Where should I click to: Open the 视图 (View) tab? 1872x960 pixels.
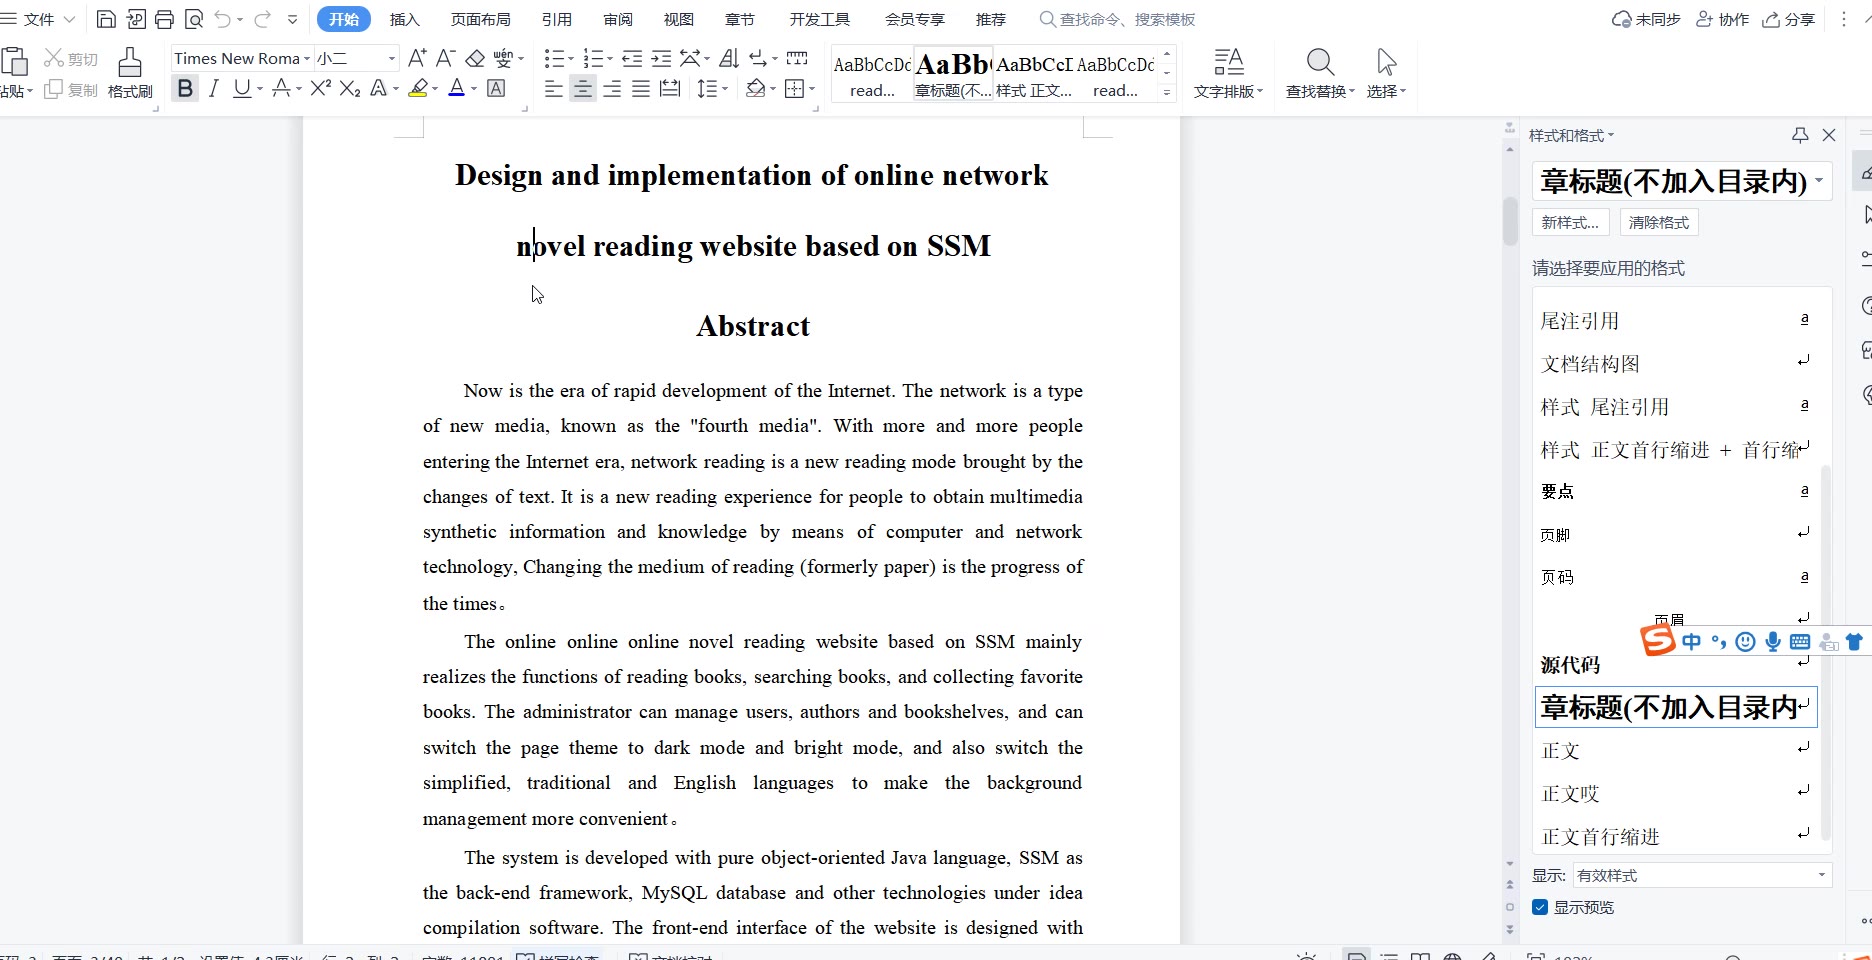[x=679, y=19]
